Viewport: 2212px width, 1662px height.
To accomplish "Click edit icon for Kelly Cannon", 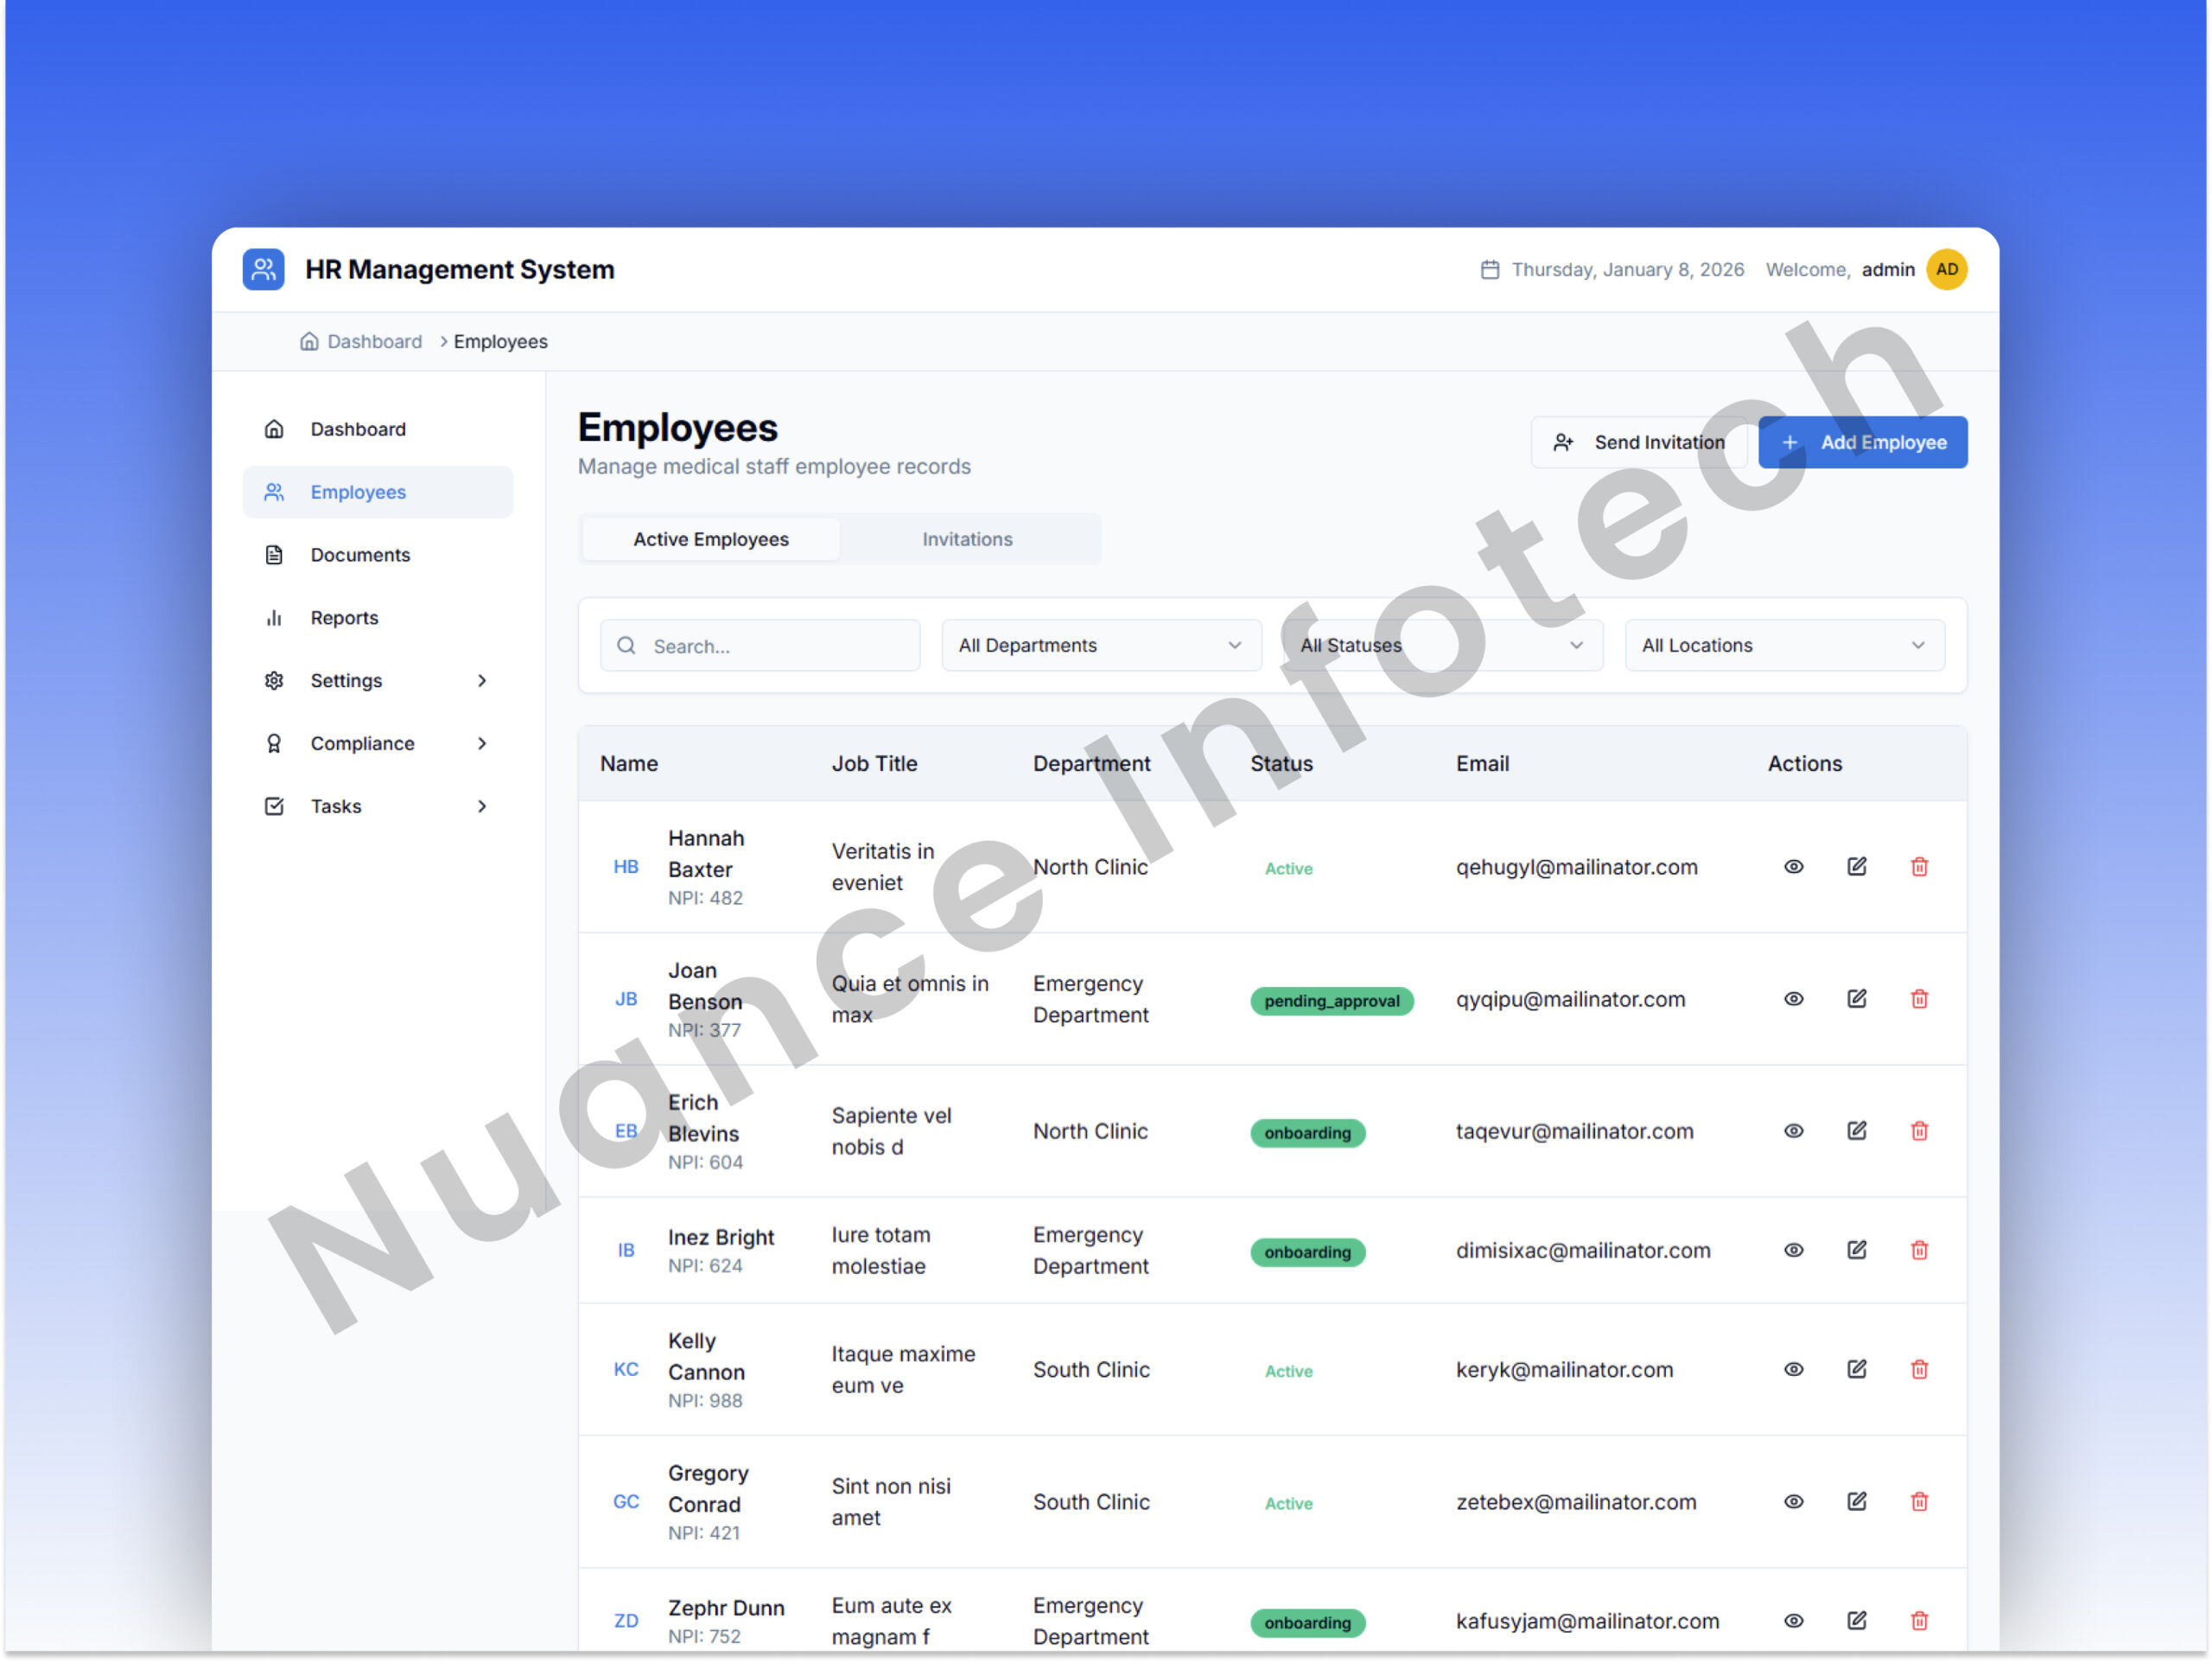I will pos(1856,1369).
